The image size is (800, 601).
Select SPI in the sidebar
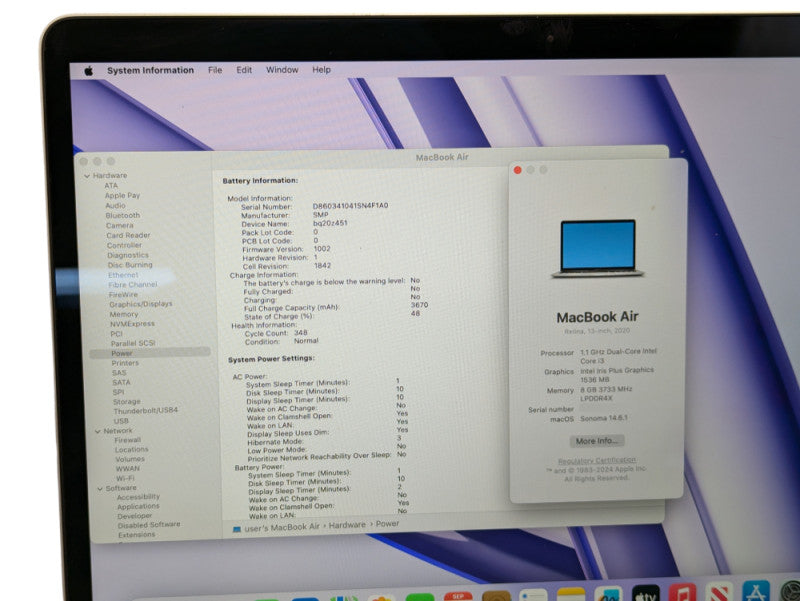click(118, 392)
